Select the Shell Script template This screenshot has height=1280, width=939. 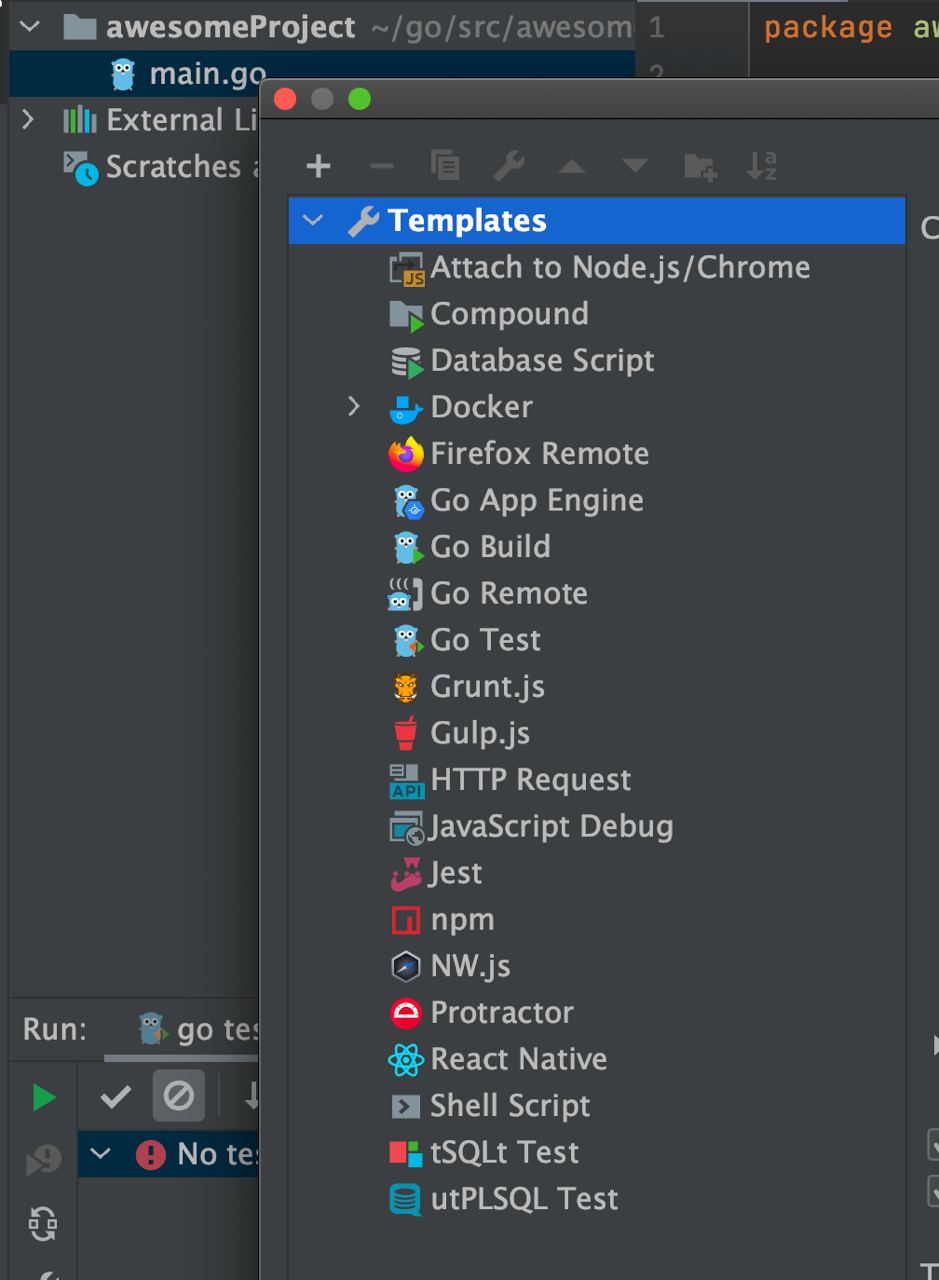pos(510,1106)
